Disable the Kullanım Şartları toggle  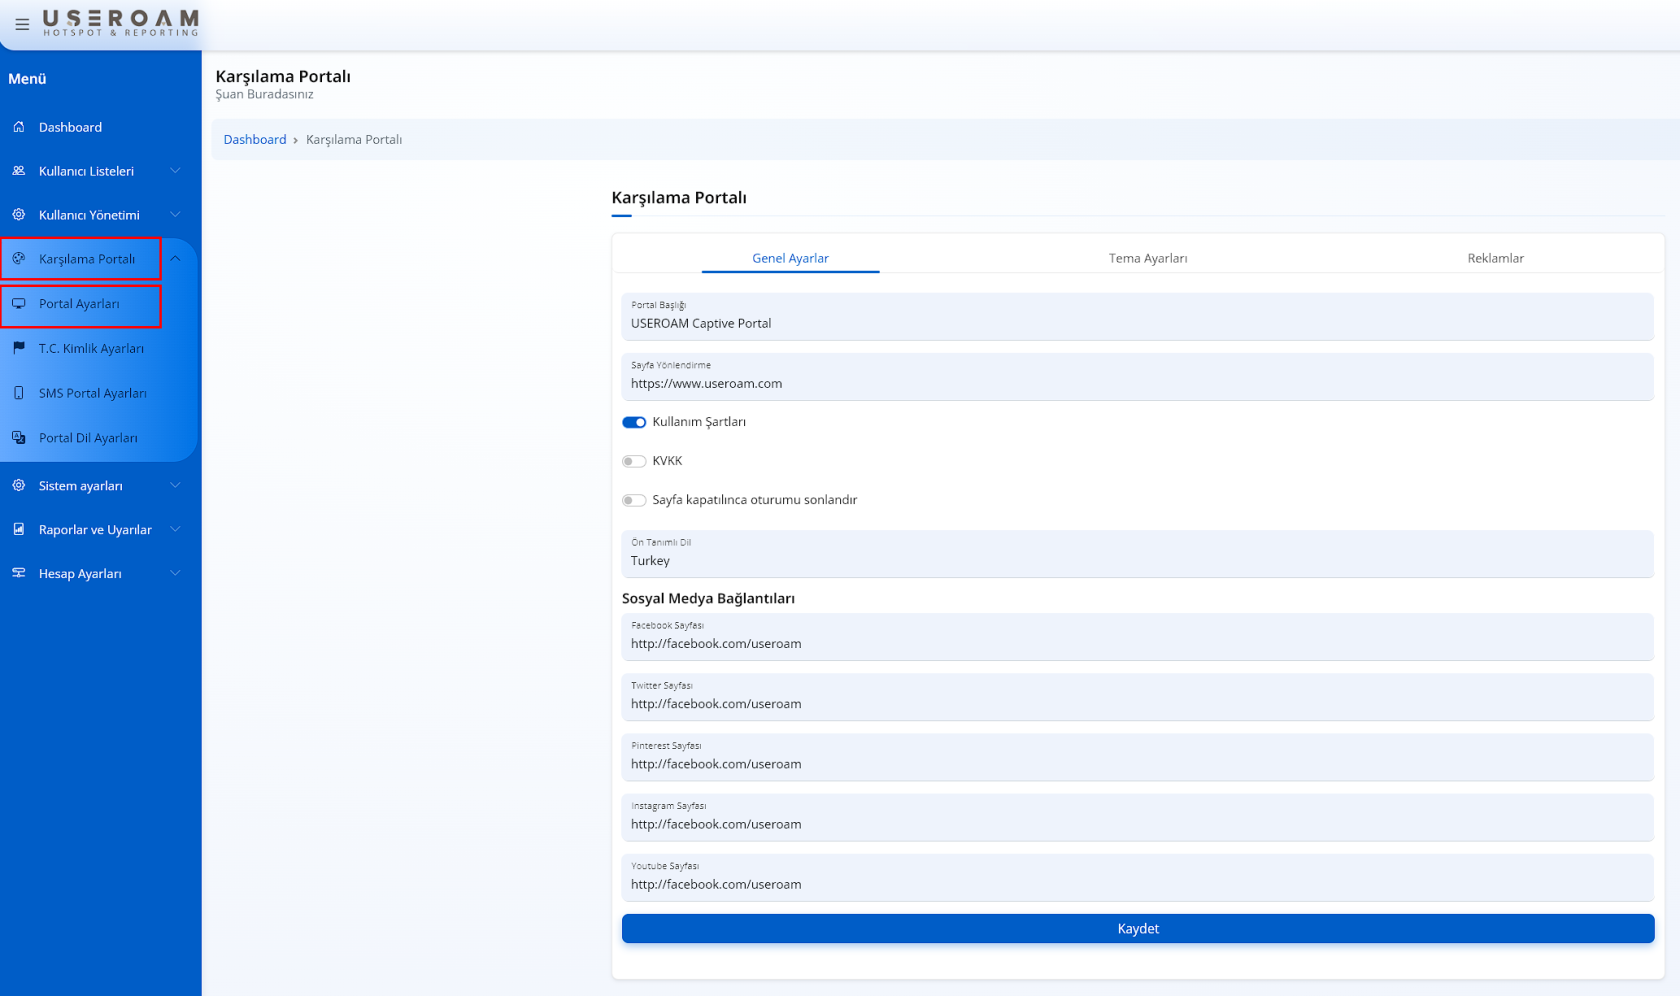tap(634, 422)
